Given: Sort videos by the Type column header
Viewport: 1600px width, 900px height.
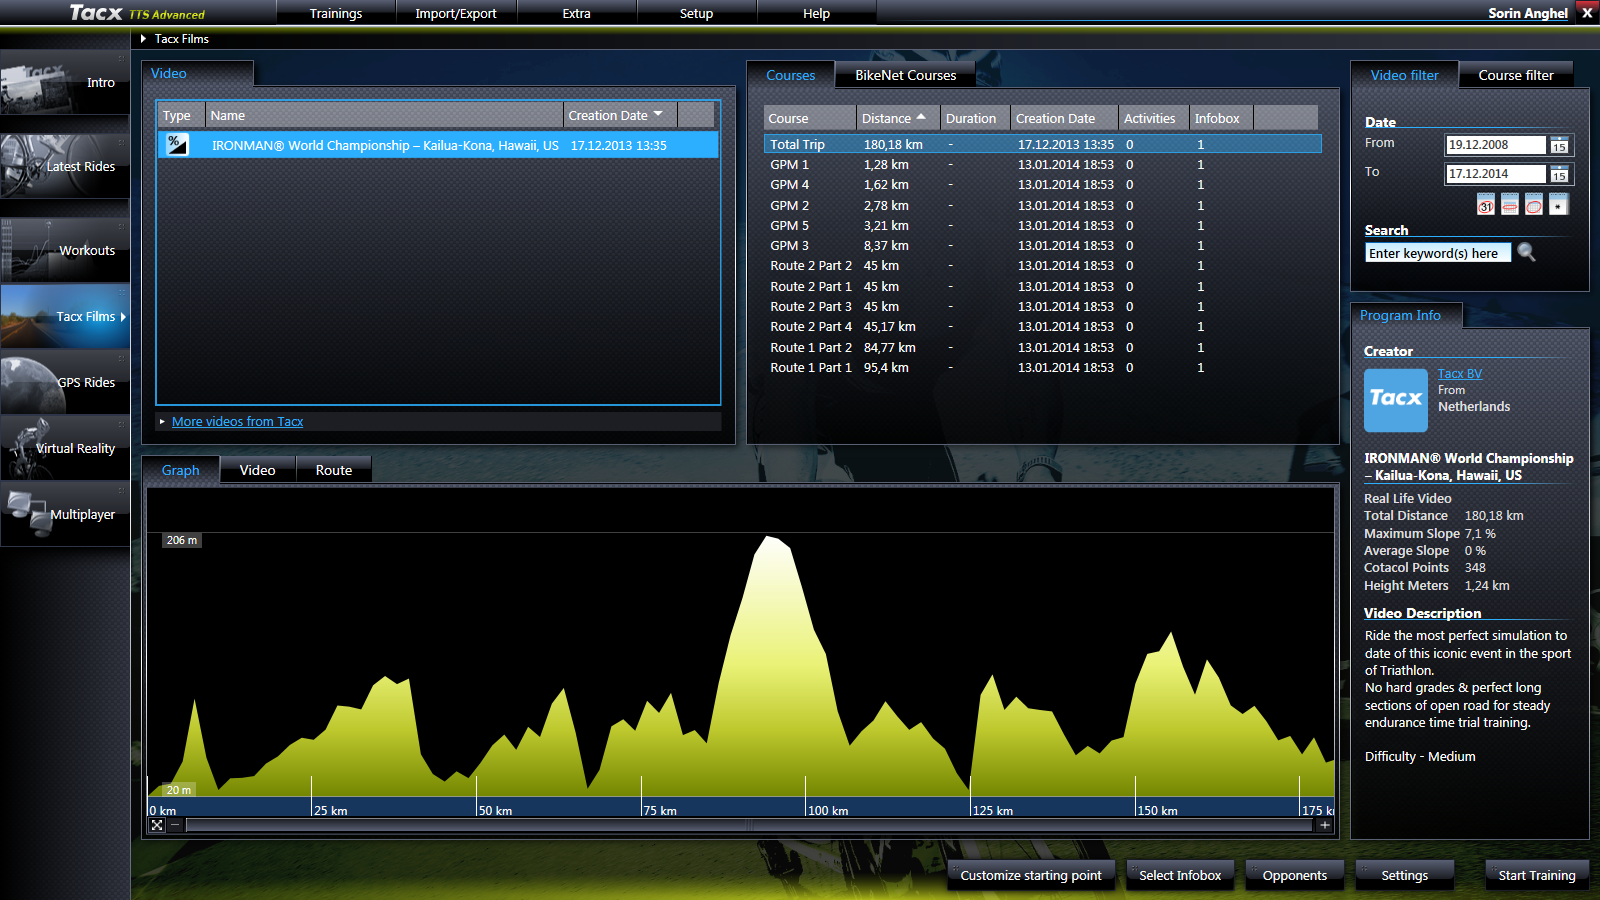Looking at the screenshot, I should coord(181,115).
